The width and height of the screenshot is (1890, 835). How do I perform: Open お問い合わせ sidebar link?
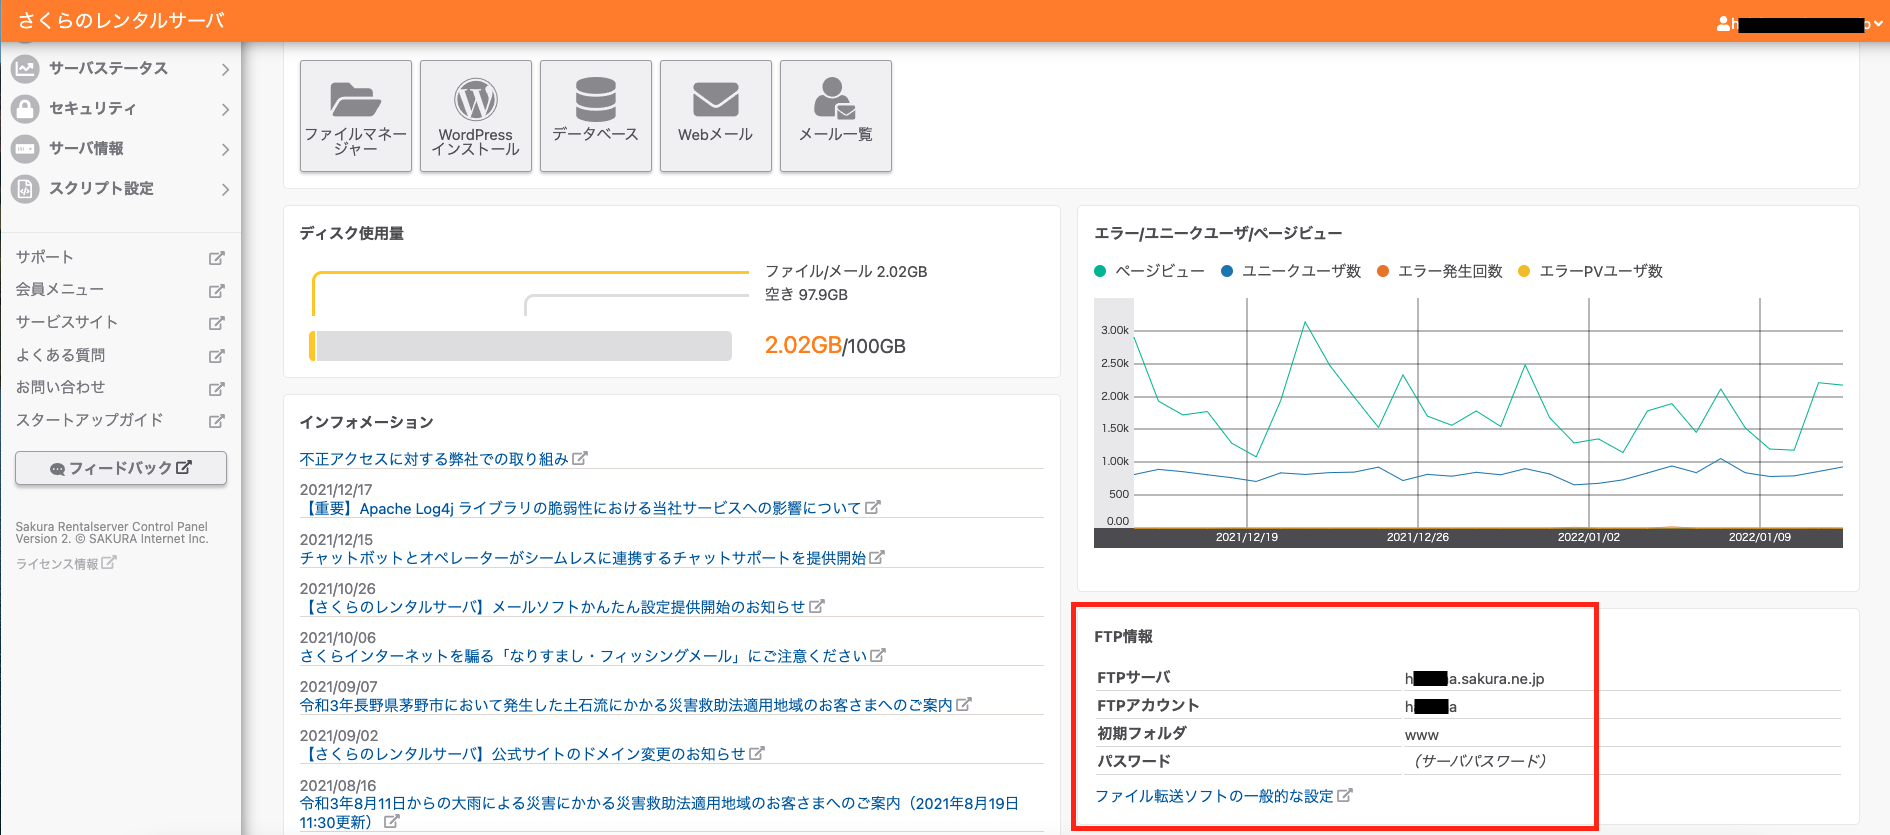pyautogui.click(x=60, y=387)
